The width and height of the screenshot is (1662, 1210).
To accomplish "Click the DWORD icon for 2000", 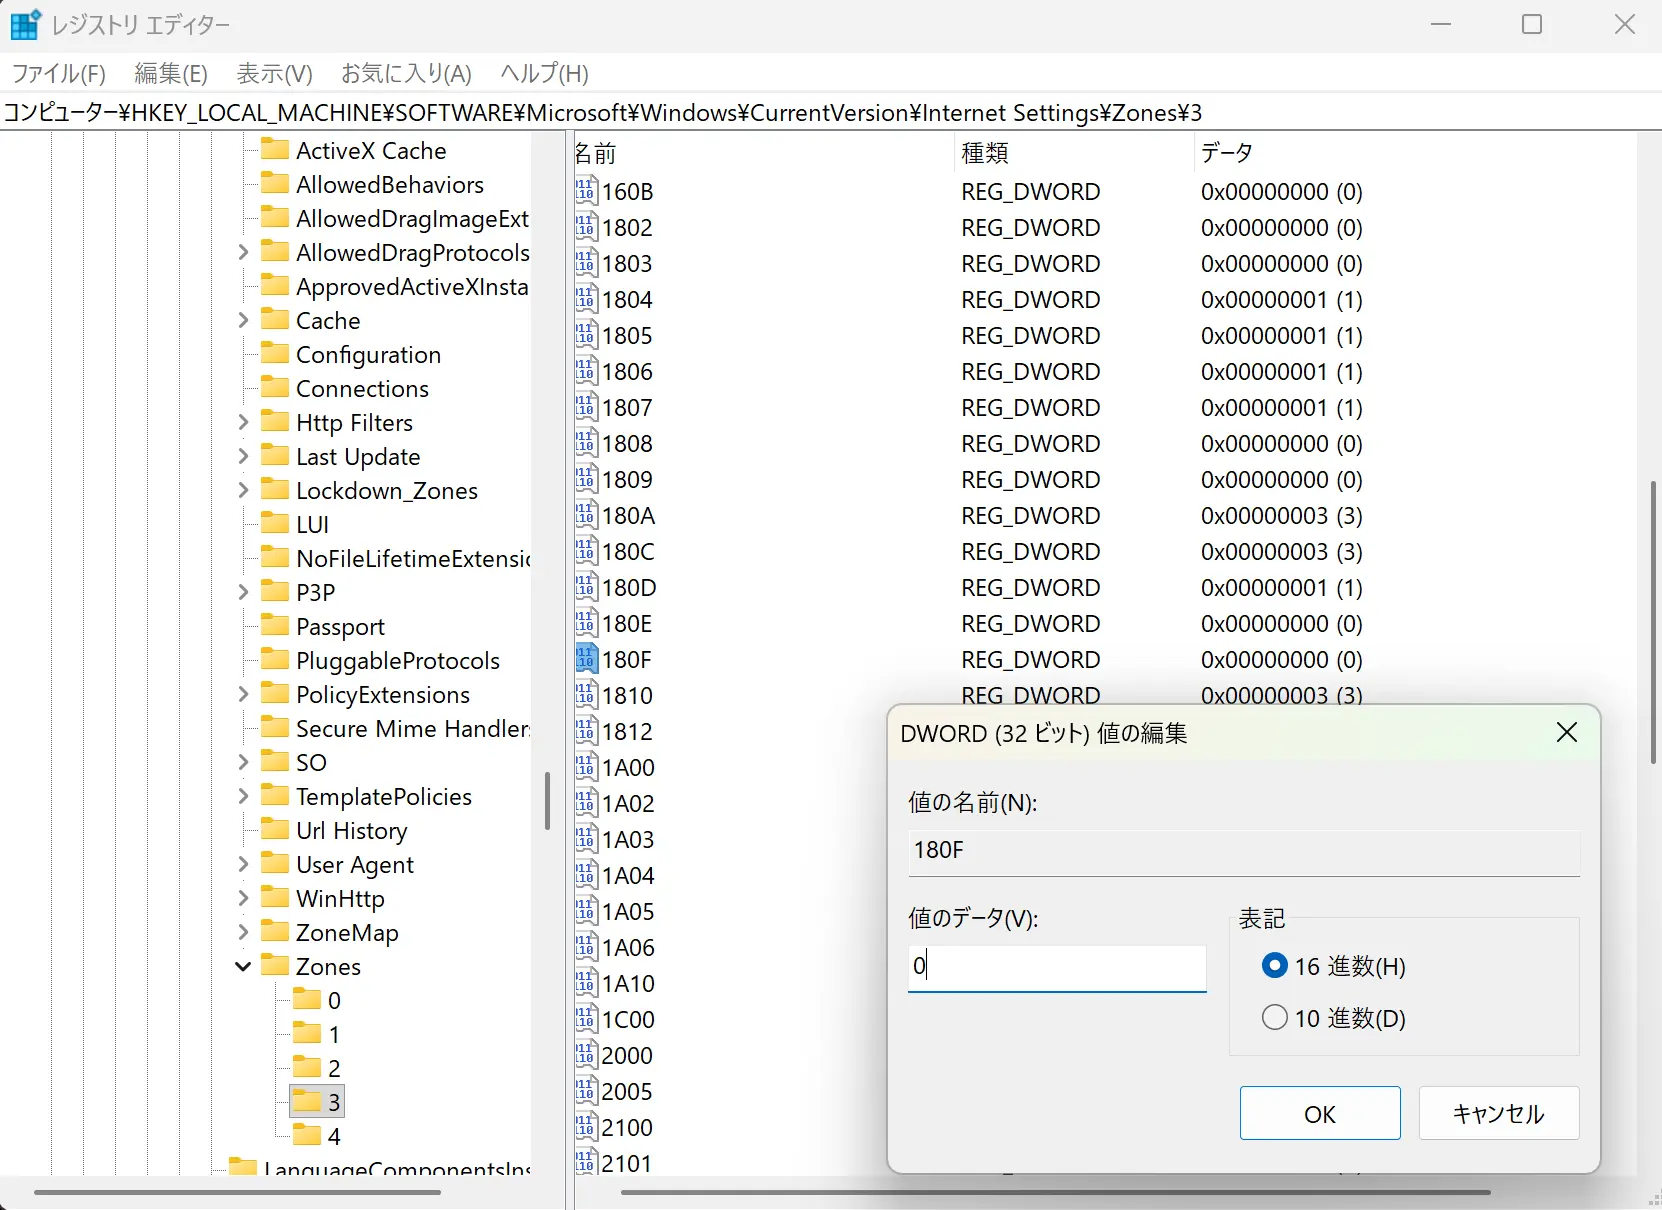I will click(586, 1055).
